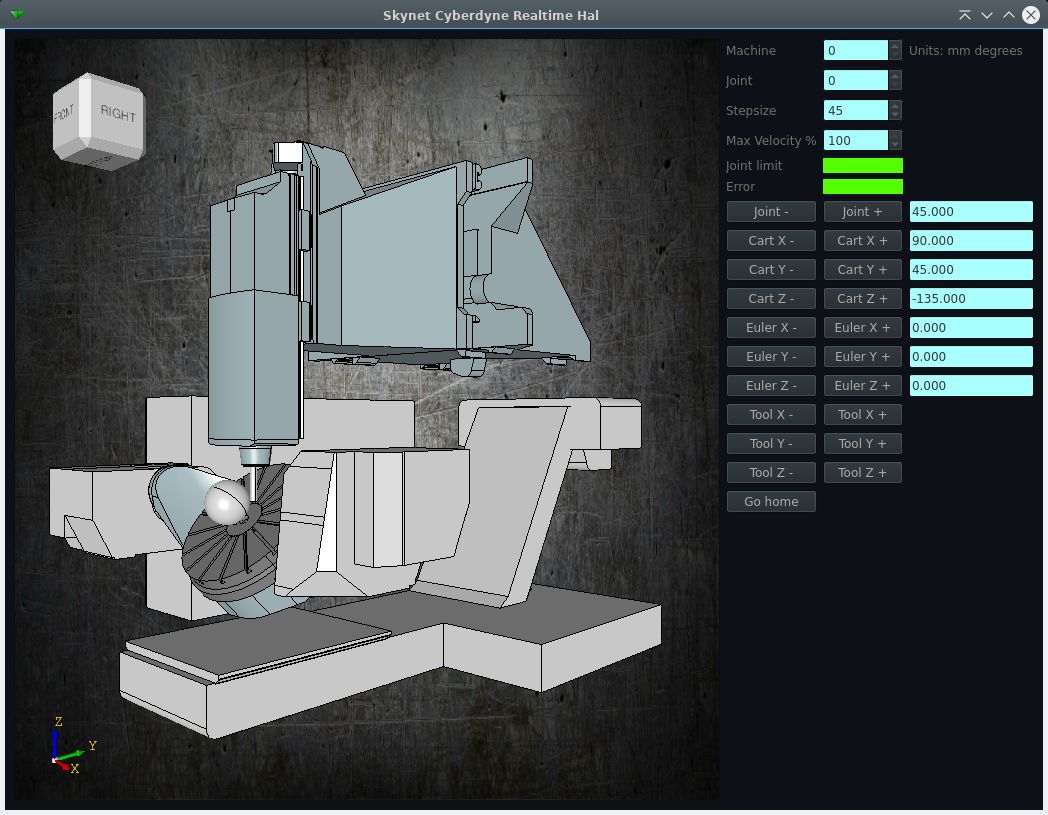This screenshot has height=815, width=1048.
Task: Jog along tool axis with Tool X -
Action: point(771,415)
